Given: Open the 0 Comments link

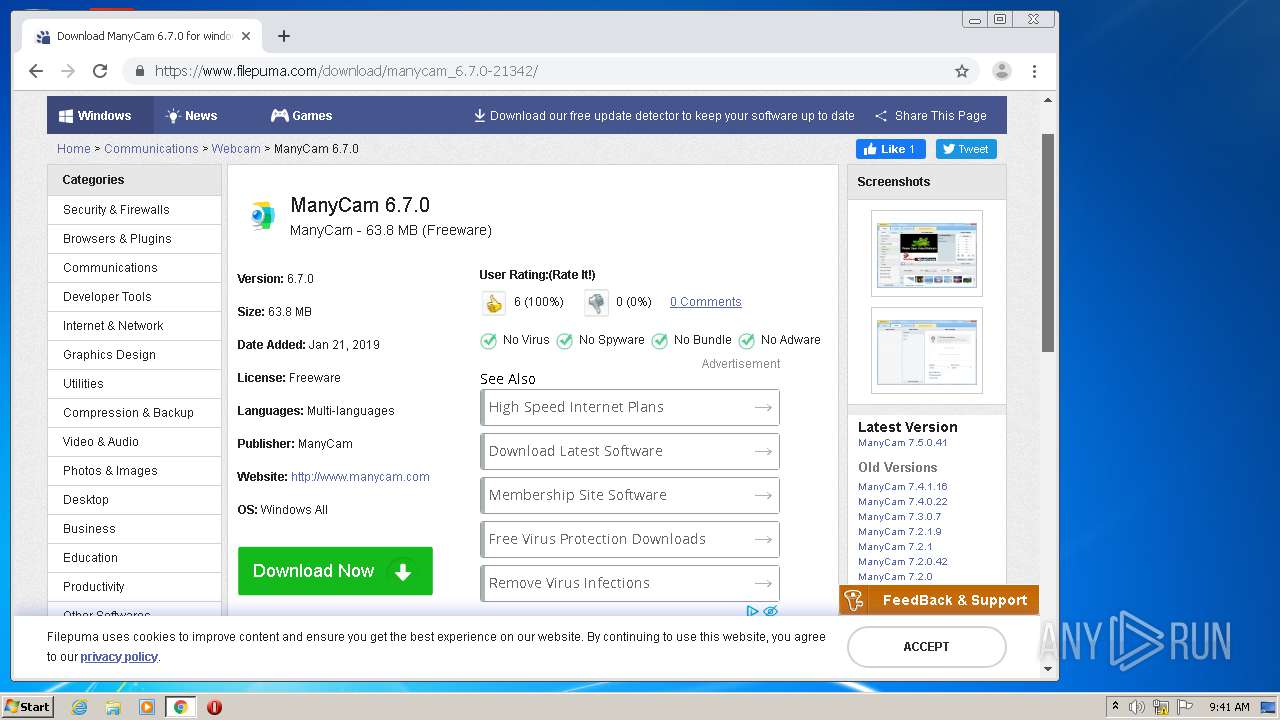Looking at the screenshot, I should pos(706,302).
